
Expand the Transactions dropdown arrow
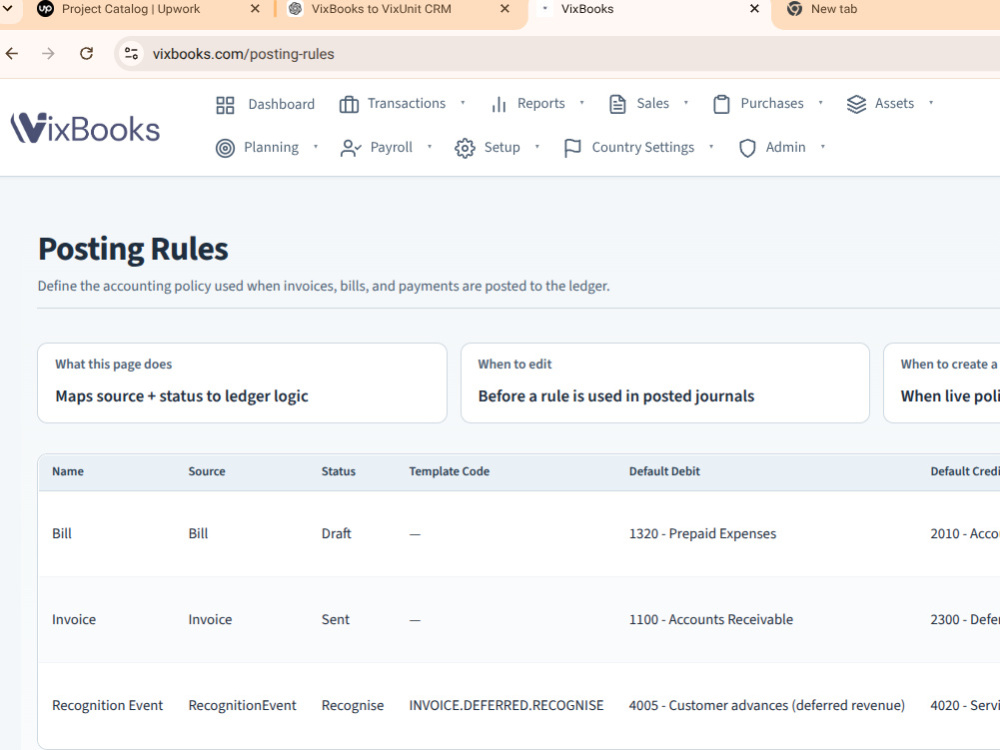463,103
